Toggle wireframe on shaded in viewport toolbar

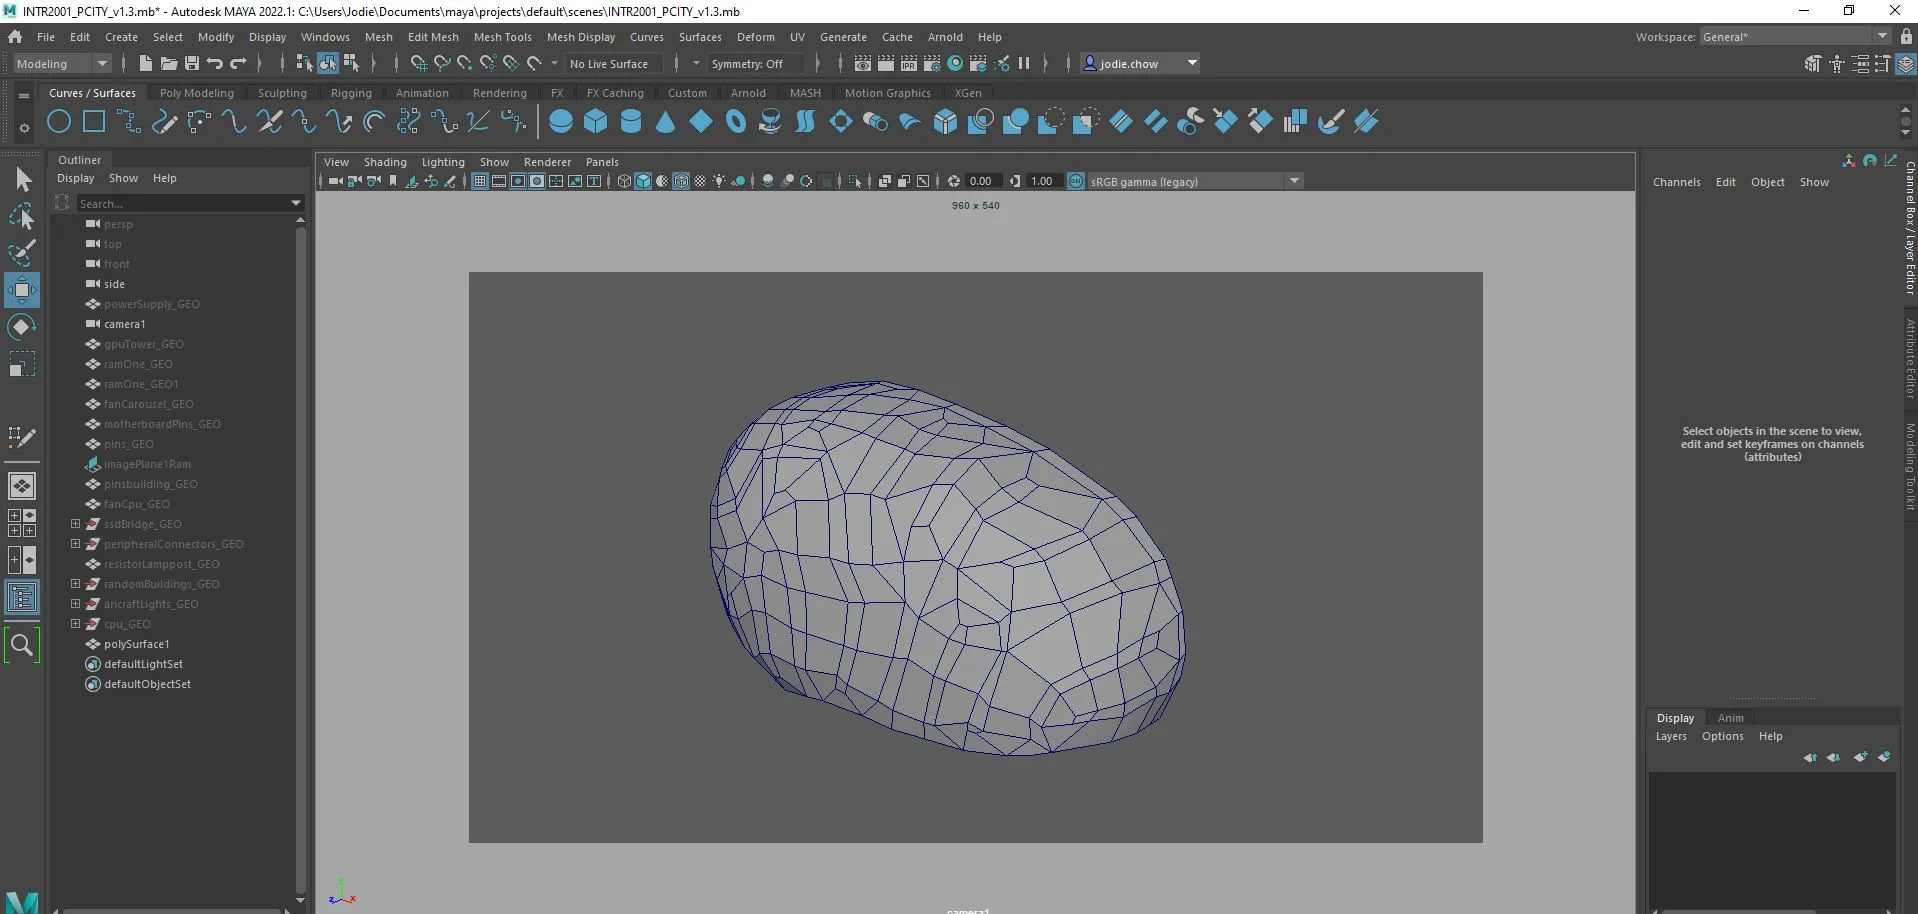click(681, 181)
